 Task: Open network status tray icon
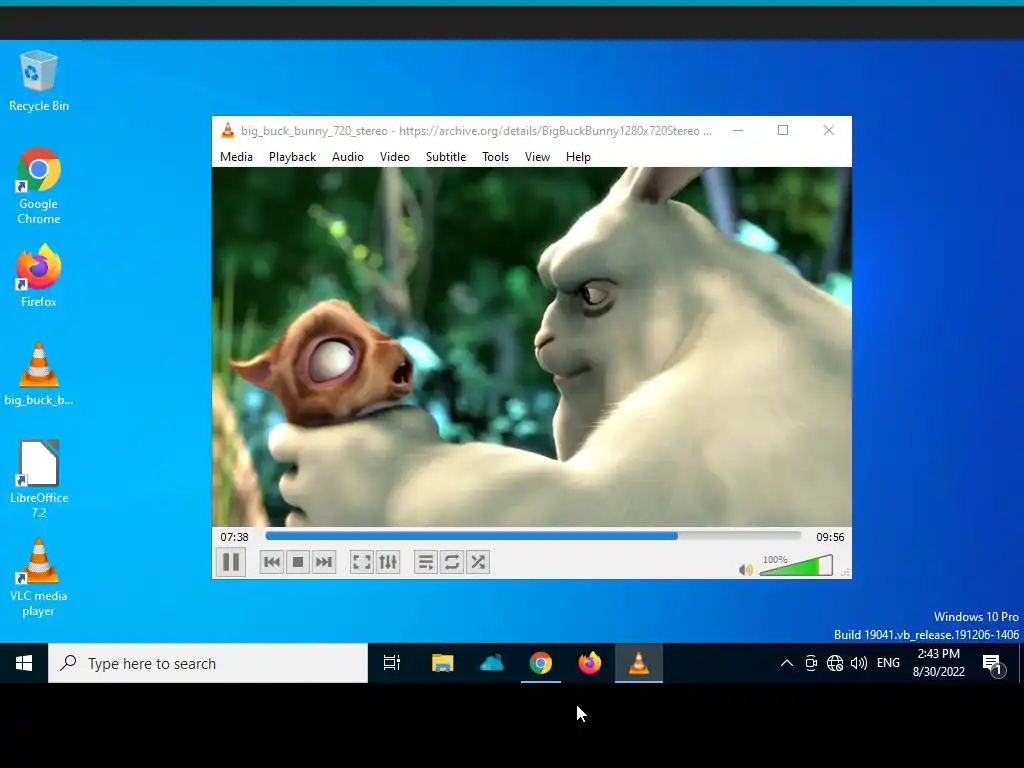835,664
